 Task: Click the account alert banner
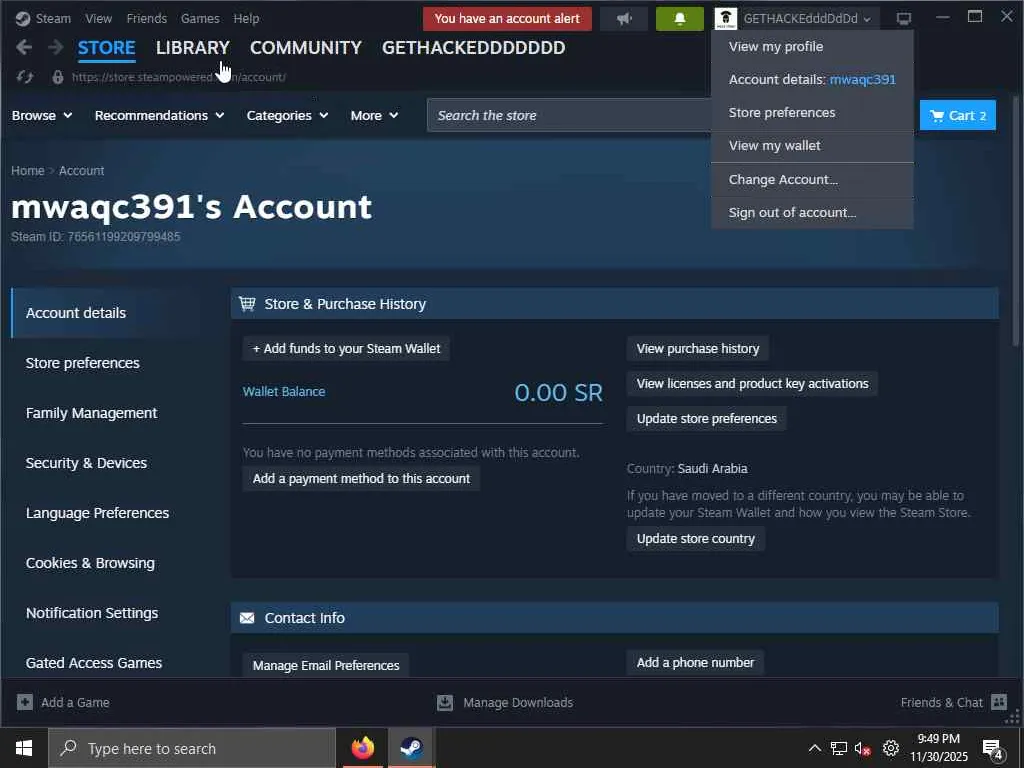pyautogui.click(x=507, y=18)
